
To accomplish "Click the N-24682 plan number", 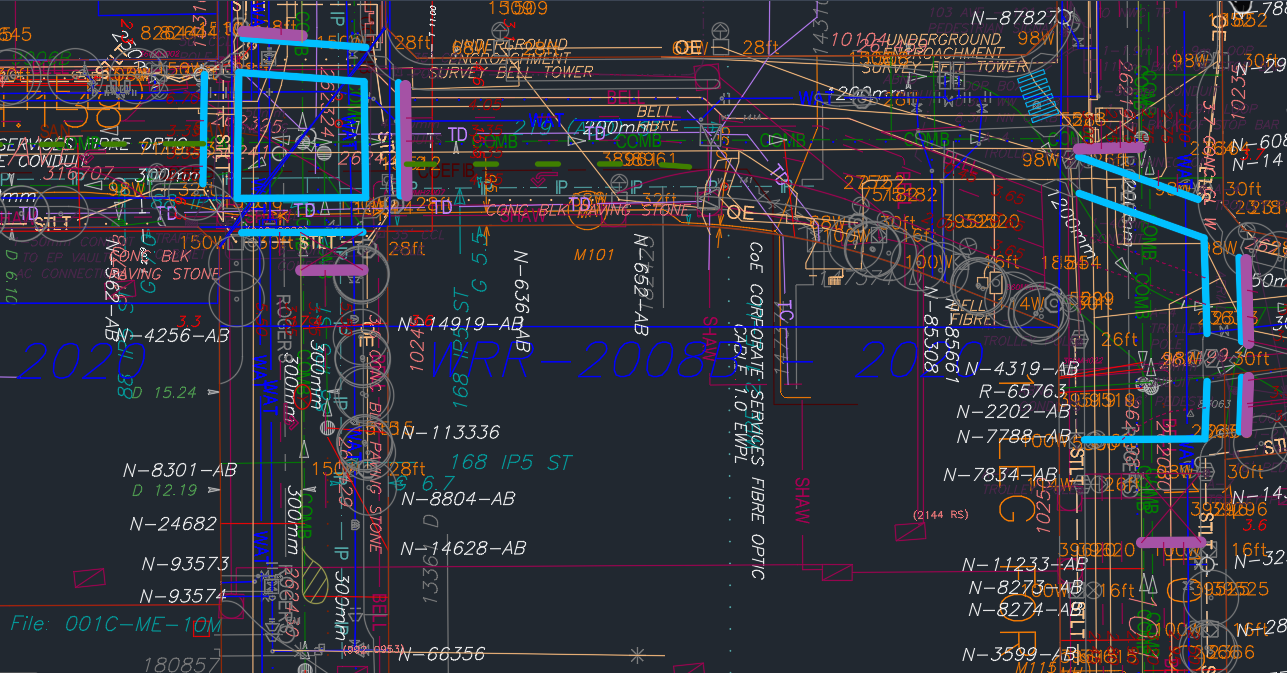I will coord(173,523).
